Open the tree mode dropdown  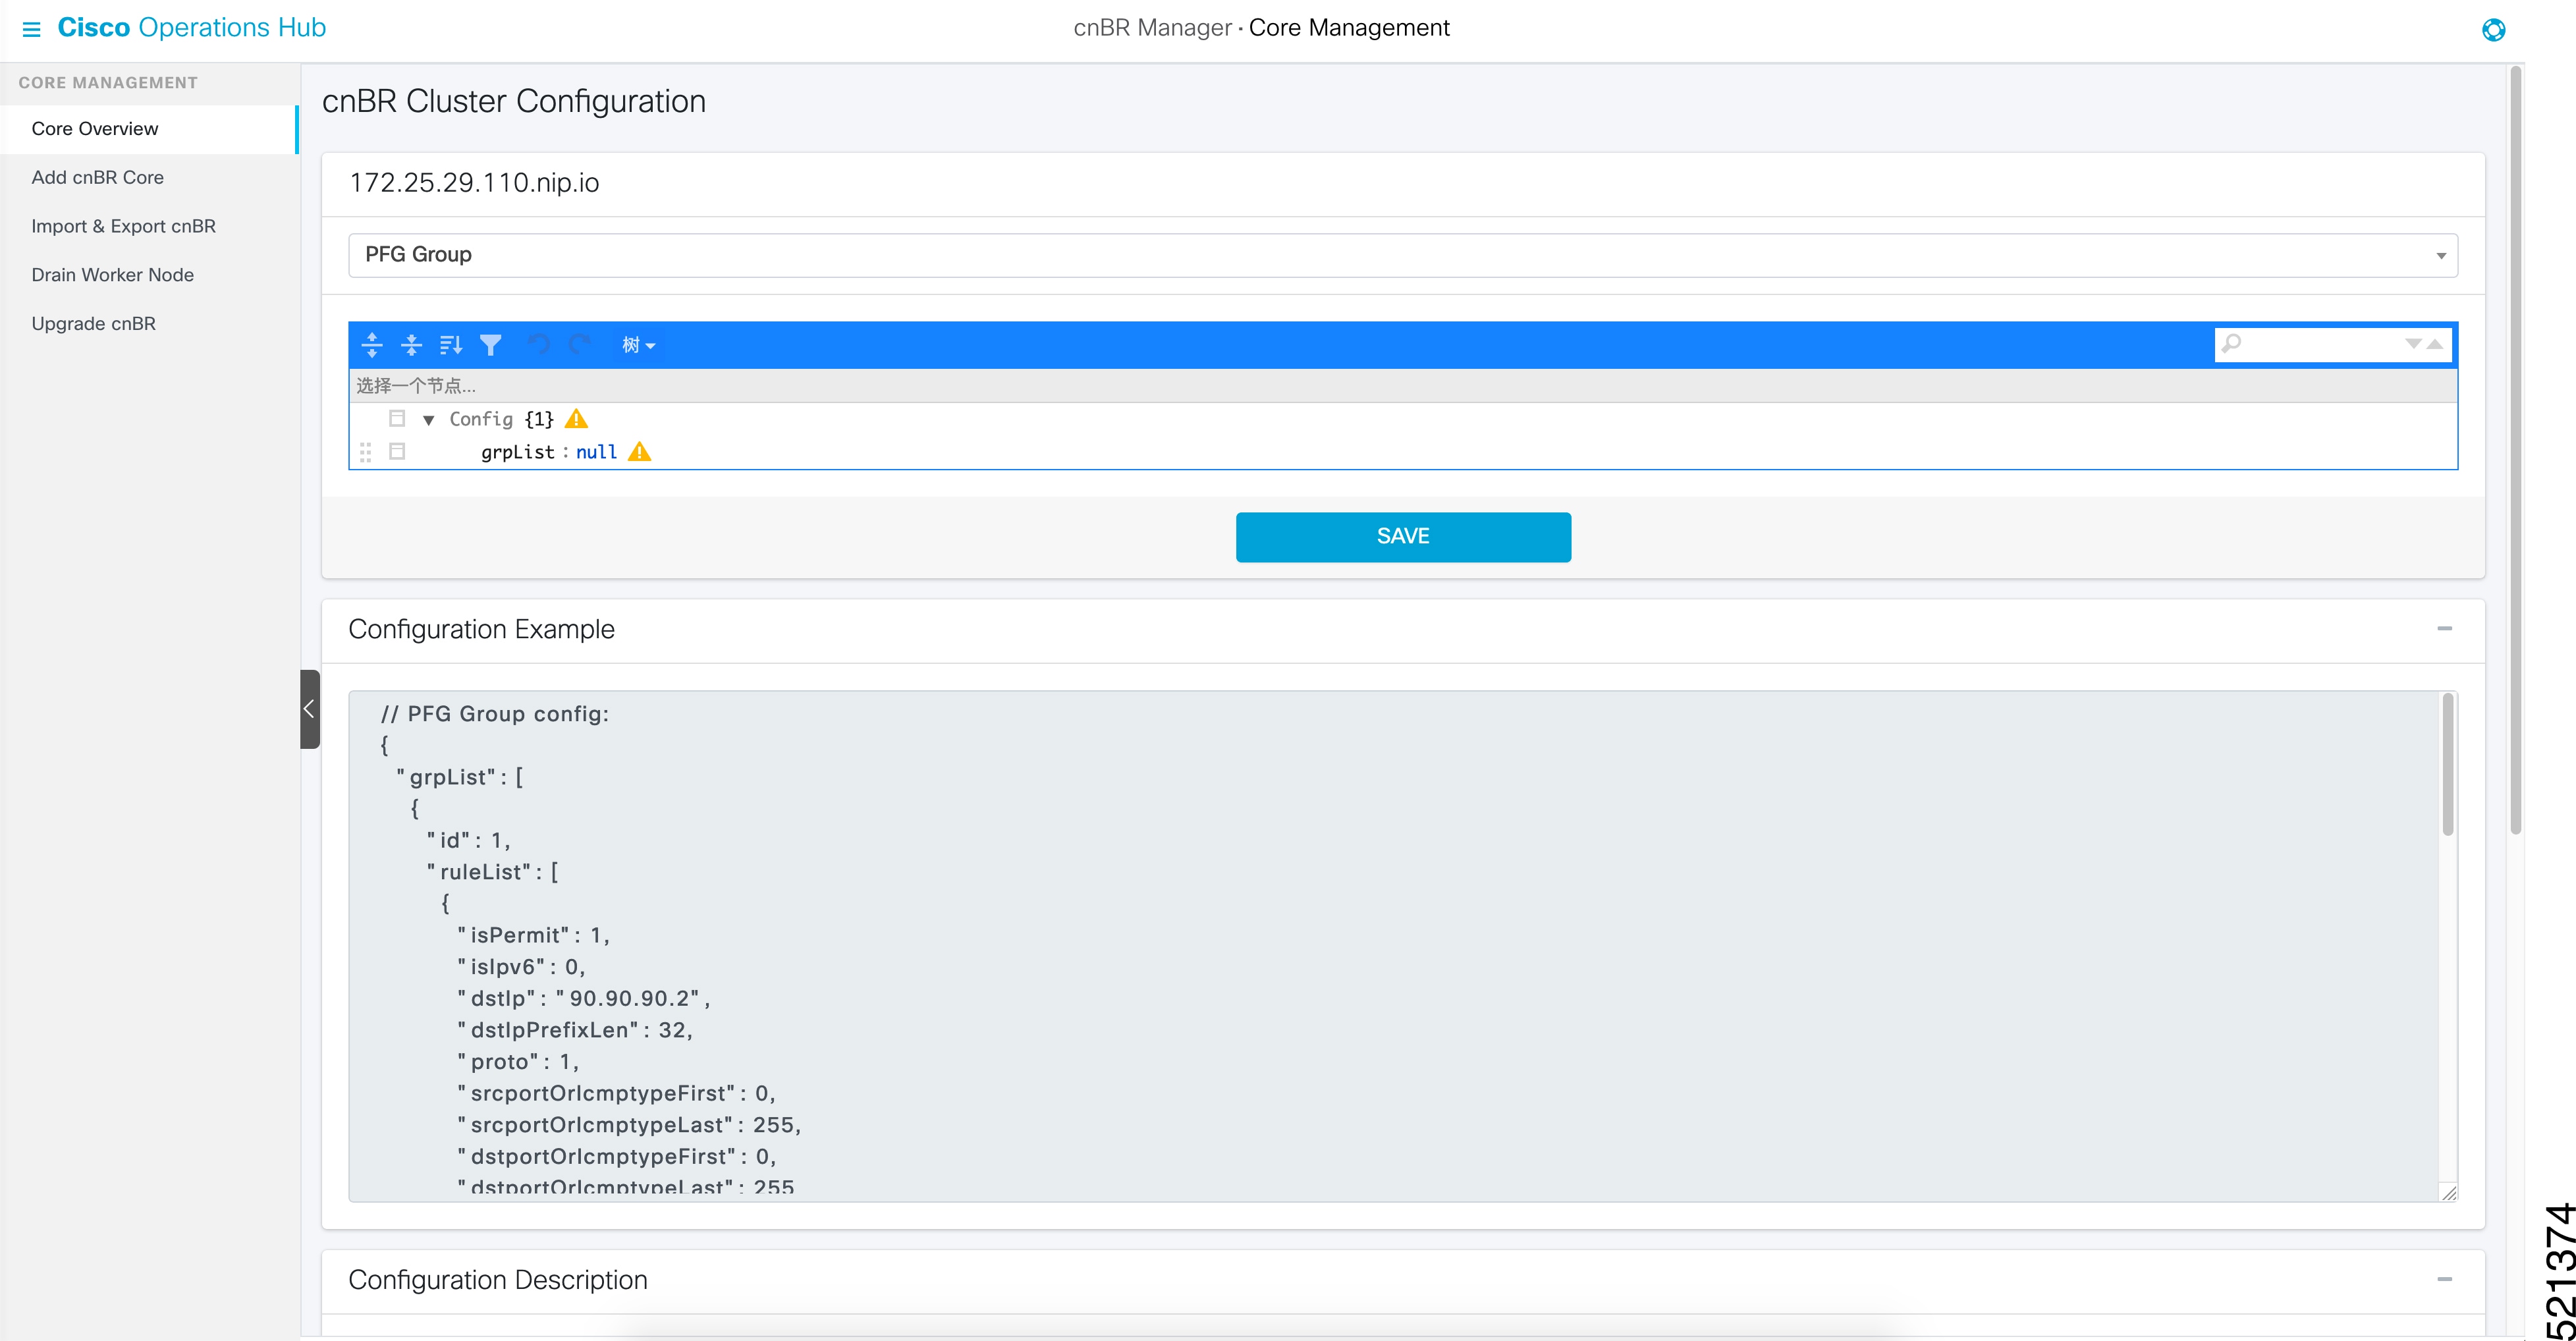pyautogui.click(x=638, y=345)
